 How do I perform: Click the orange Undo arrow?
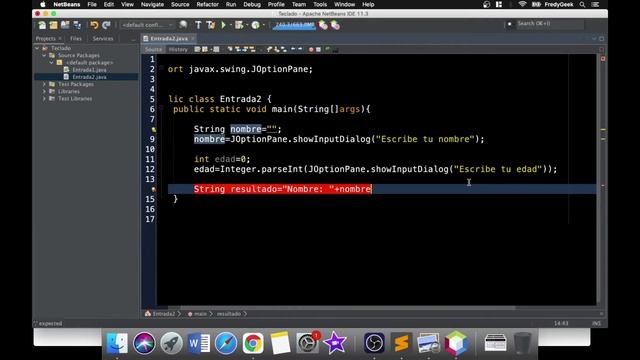pyautogui.click(x=94, y=25)
